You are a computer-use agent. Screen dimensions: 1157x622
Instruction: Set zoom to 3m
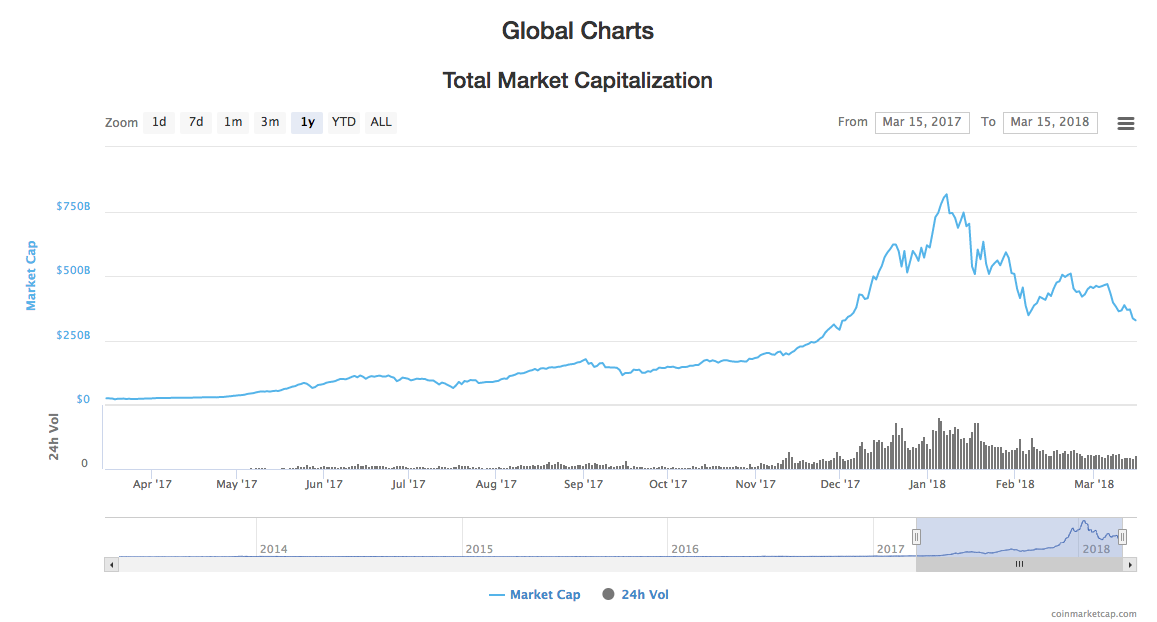[270, 122]
